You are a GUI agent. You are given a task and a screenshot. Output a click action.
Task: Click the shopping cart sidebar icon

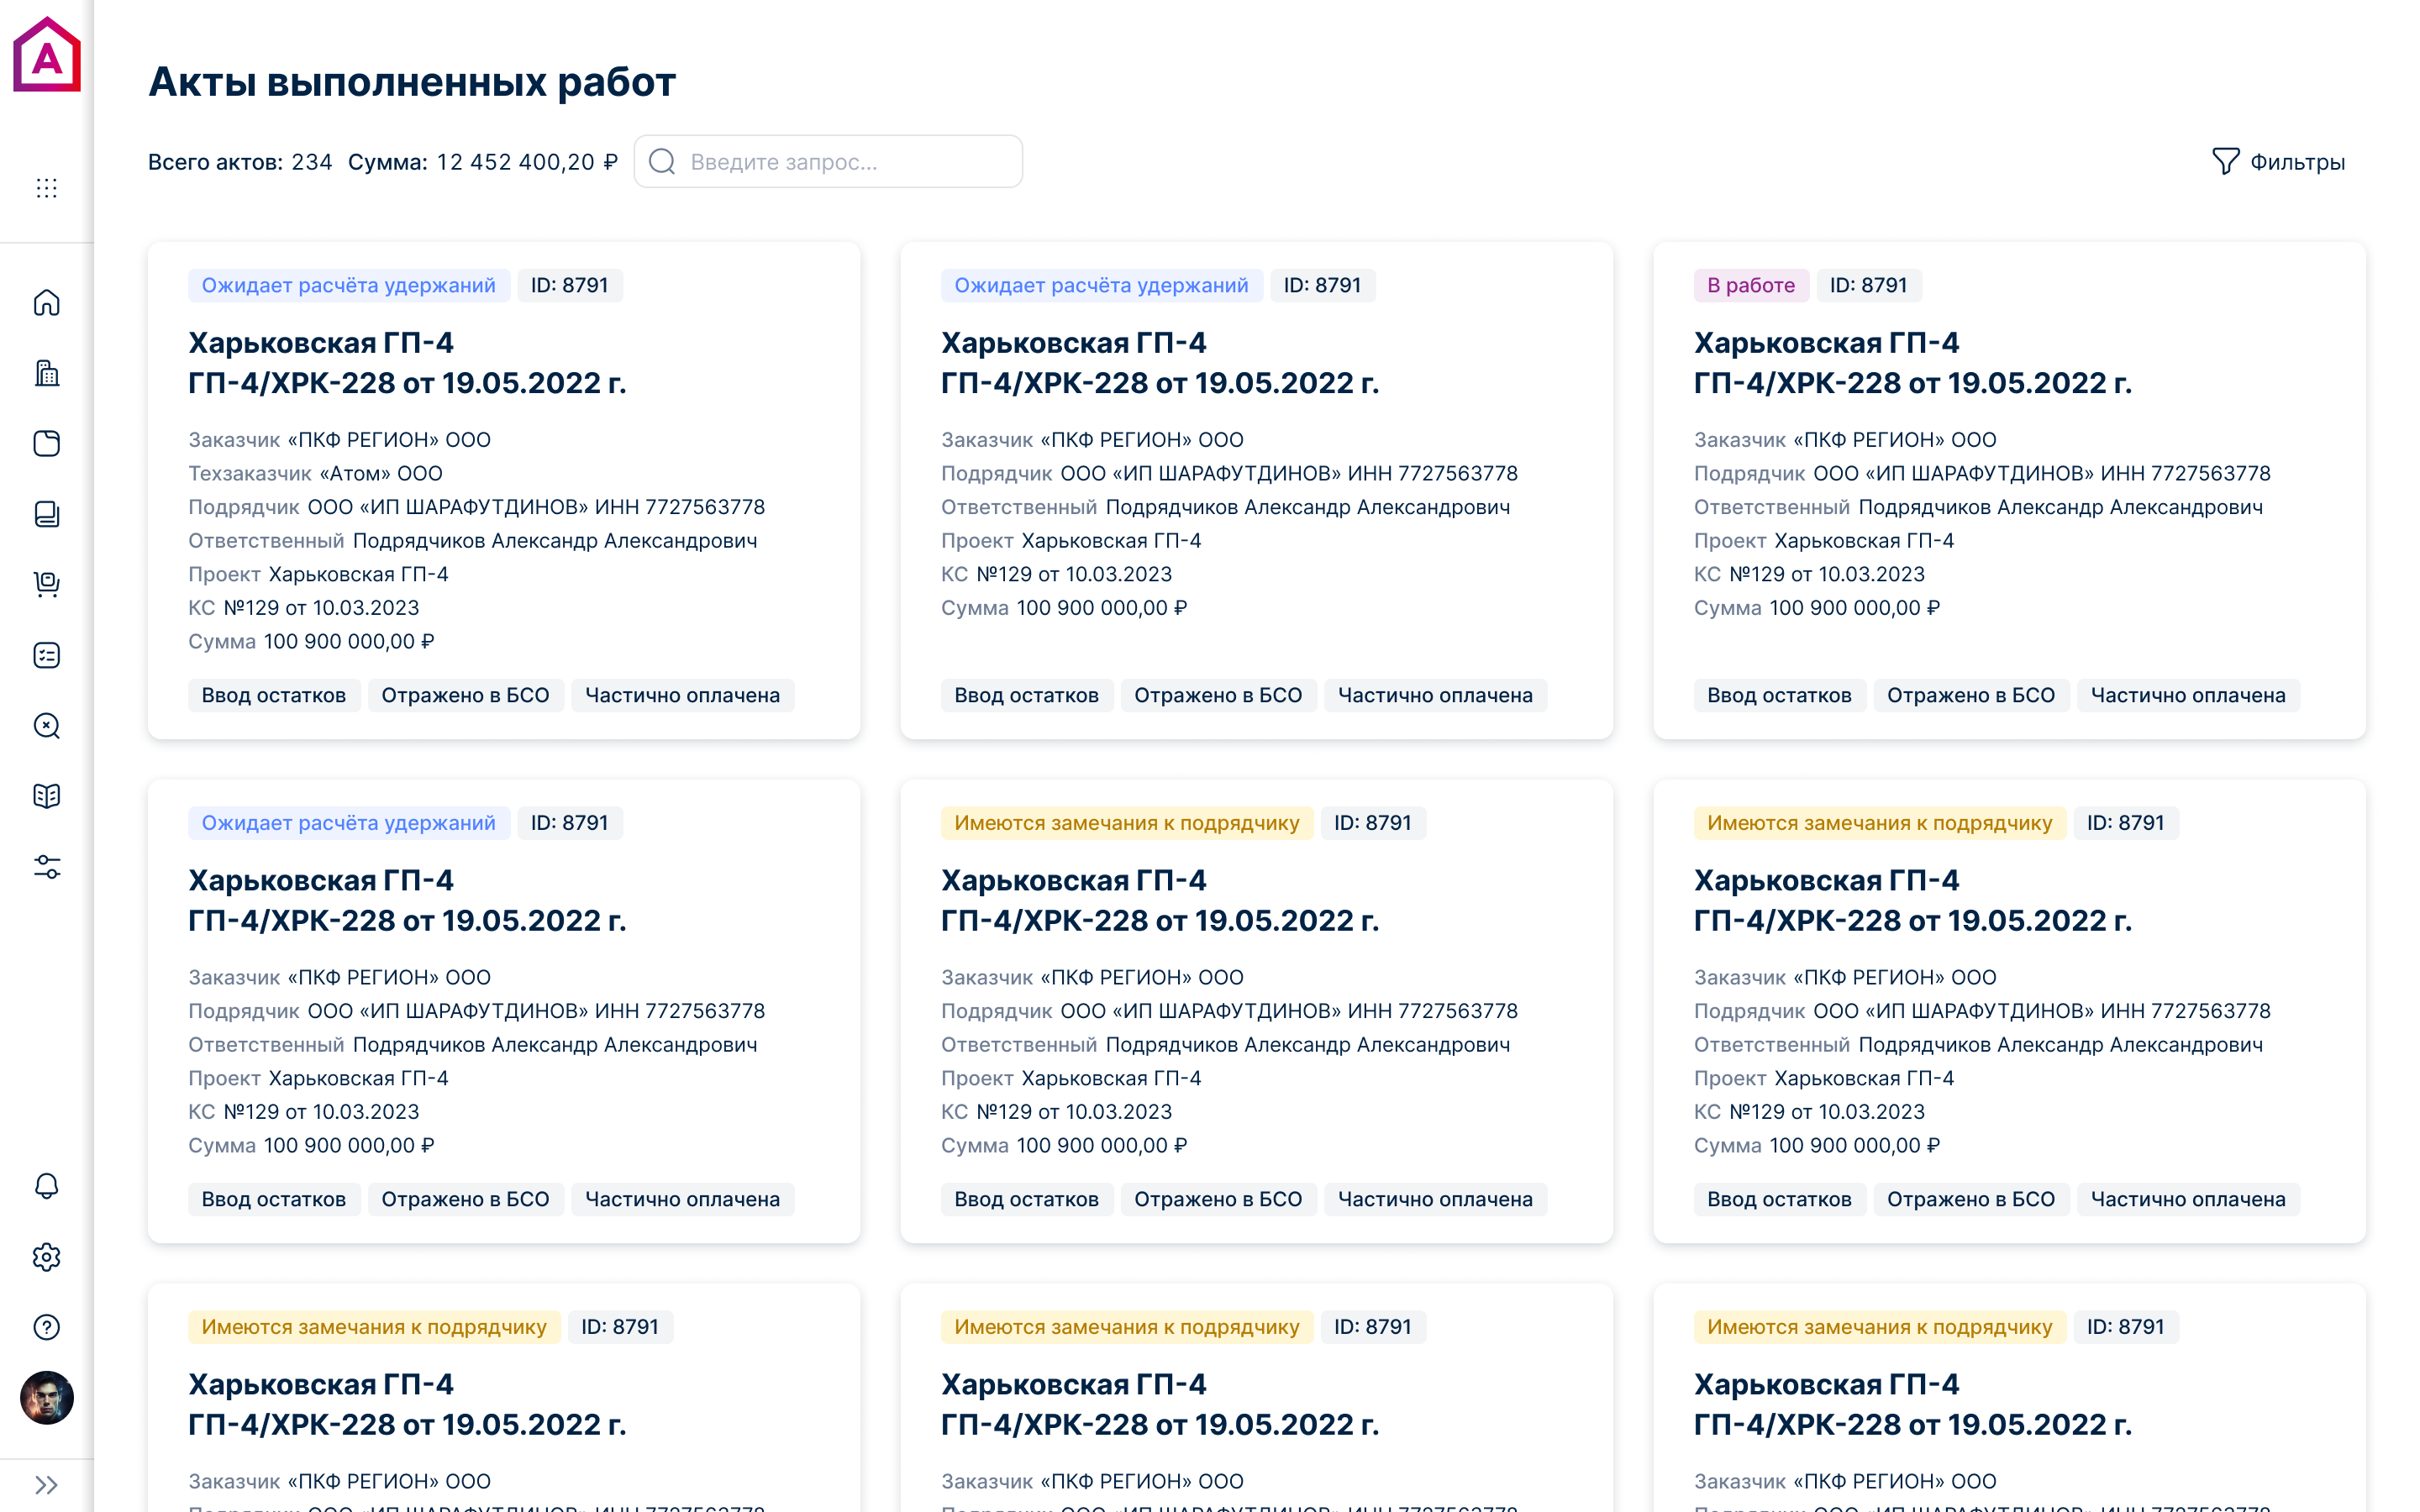click(47, 584)
